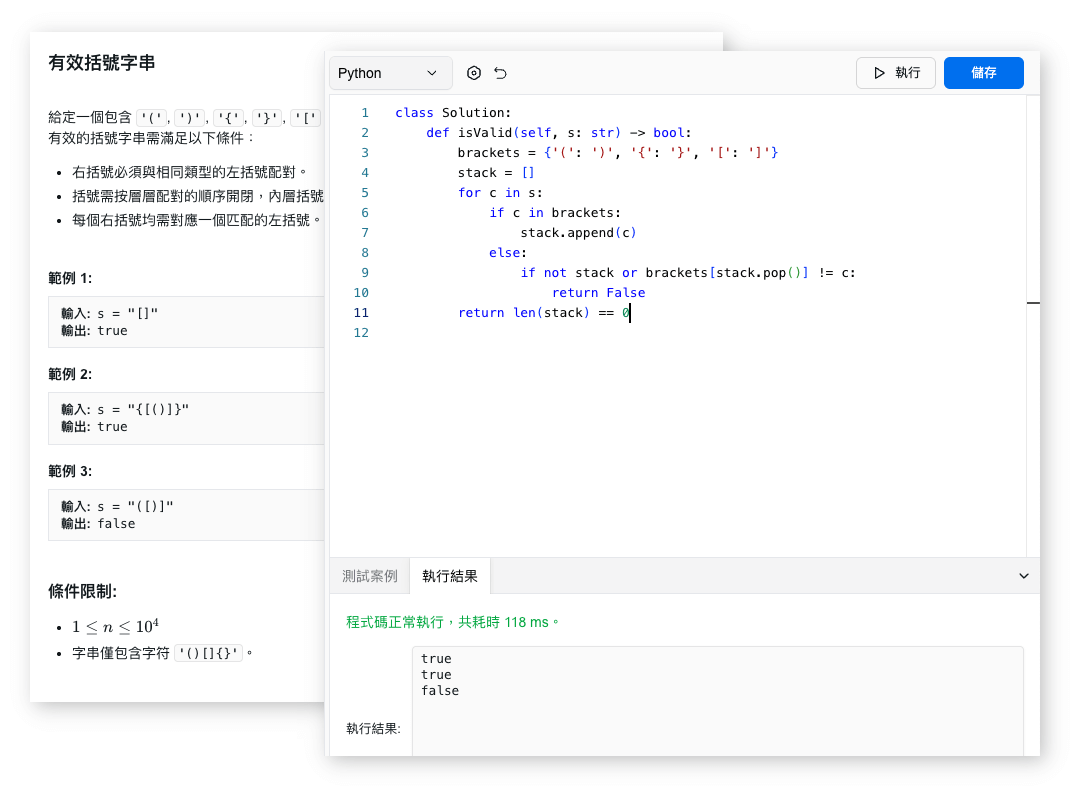Image resolution: width=1086 pixels, height=792 pixels.
Task: Select the 執行結果 tab
Action: [x=450, y=576]
